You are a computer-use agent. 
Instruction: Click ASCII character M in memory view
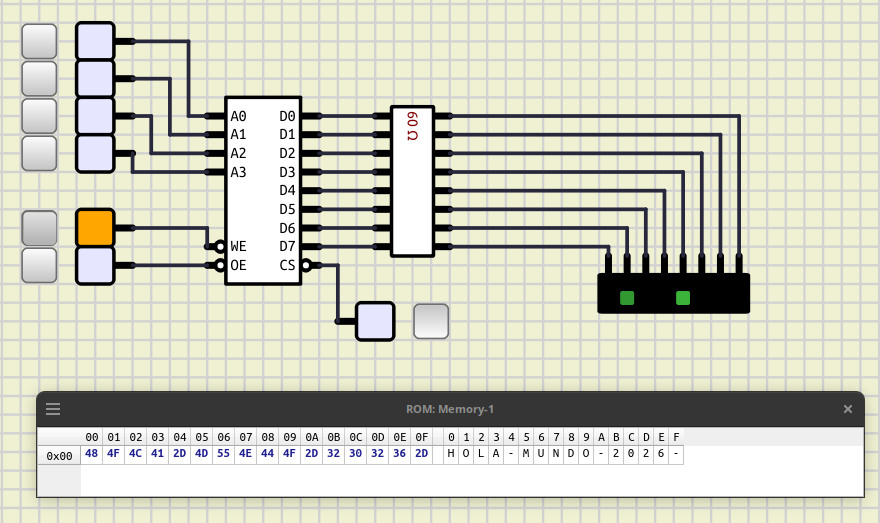click(526, 453)
